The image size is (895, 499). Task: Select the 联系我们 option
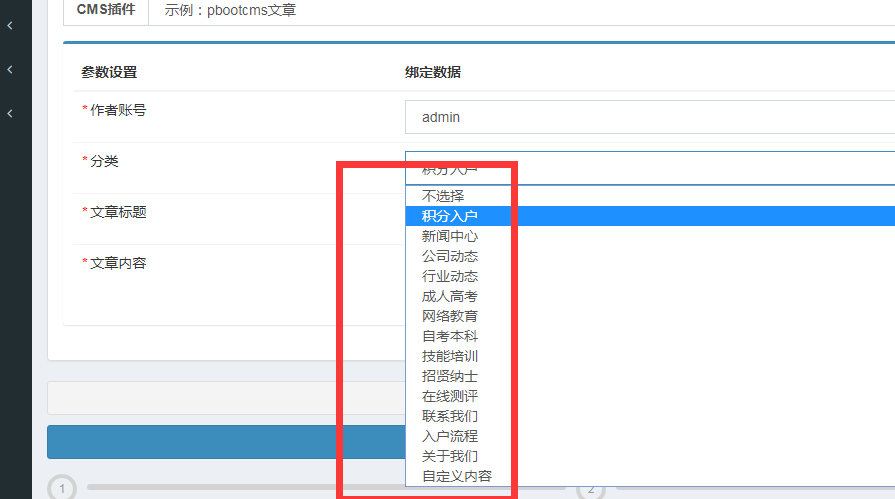click(x=450, y=416)
